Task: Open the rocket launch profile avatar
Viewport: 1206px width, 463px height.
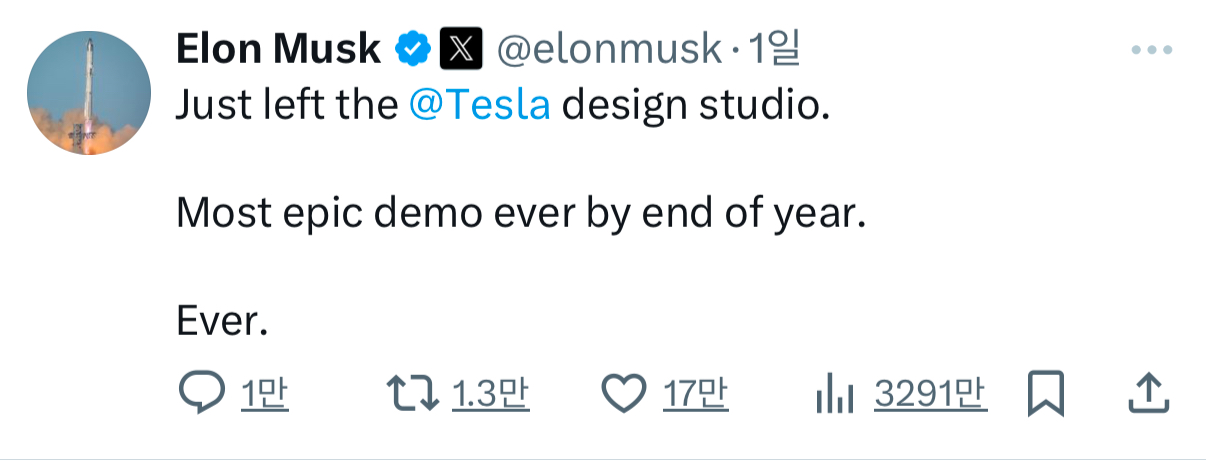Action: click(x=88, y=92)
